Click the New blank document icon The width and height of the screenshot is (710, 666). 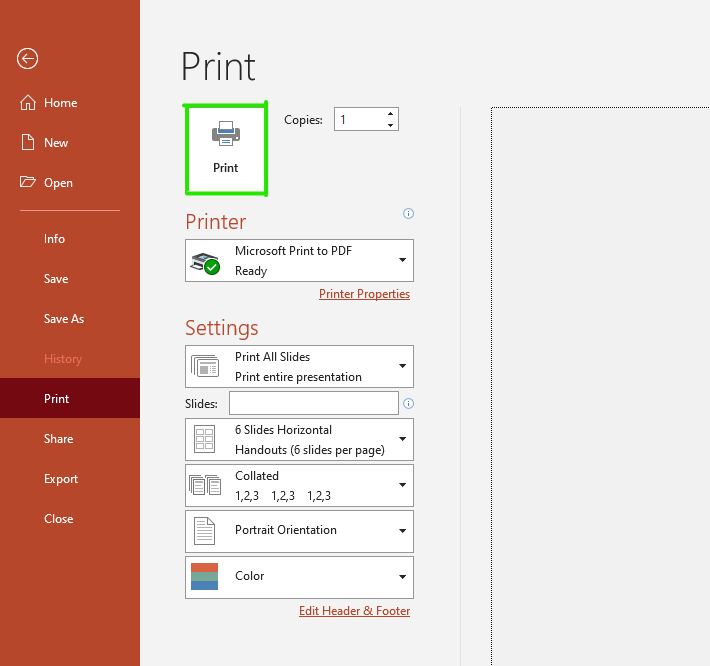[28, 142]
